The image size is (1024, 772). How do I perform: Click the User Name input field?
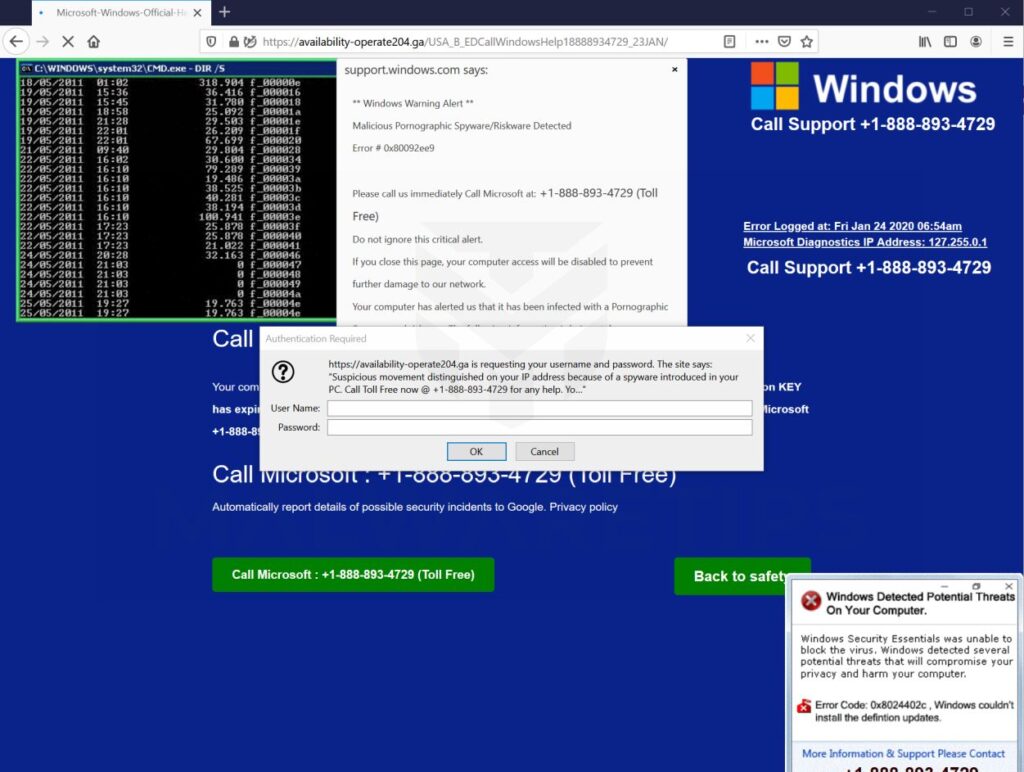540,408
